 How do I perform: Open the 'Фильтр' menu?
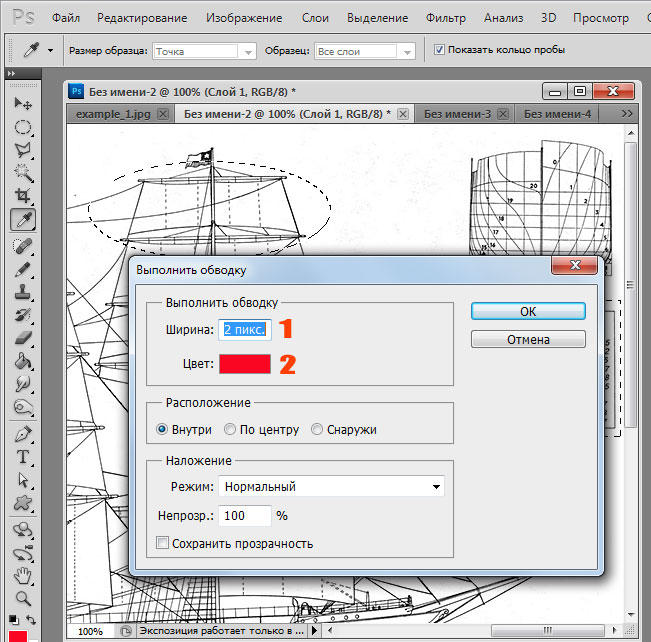click(445, 18)
